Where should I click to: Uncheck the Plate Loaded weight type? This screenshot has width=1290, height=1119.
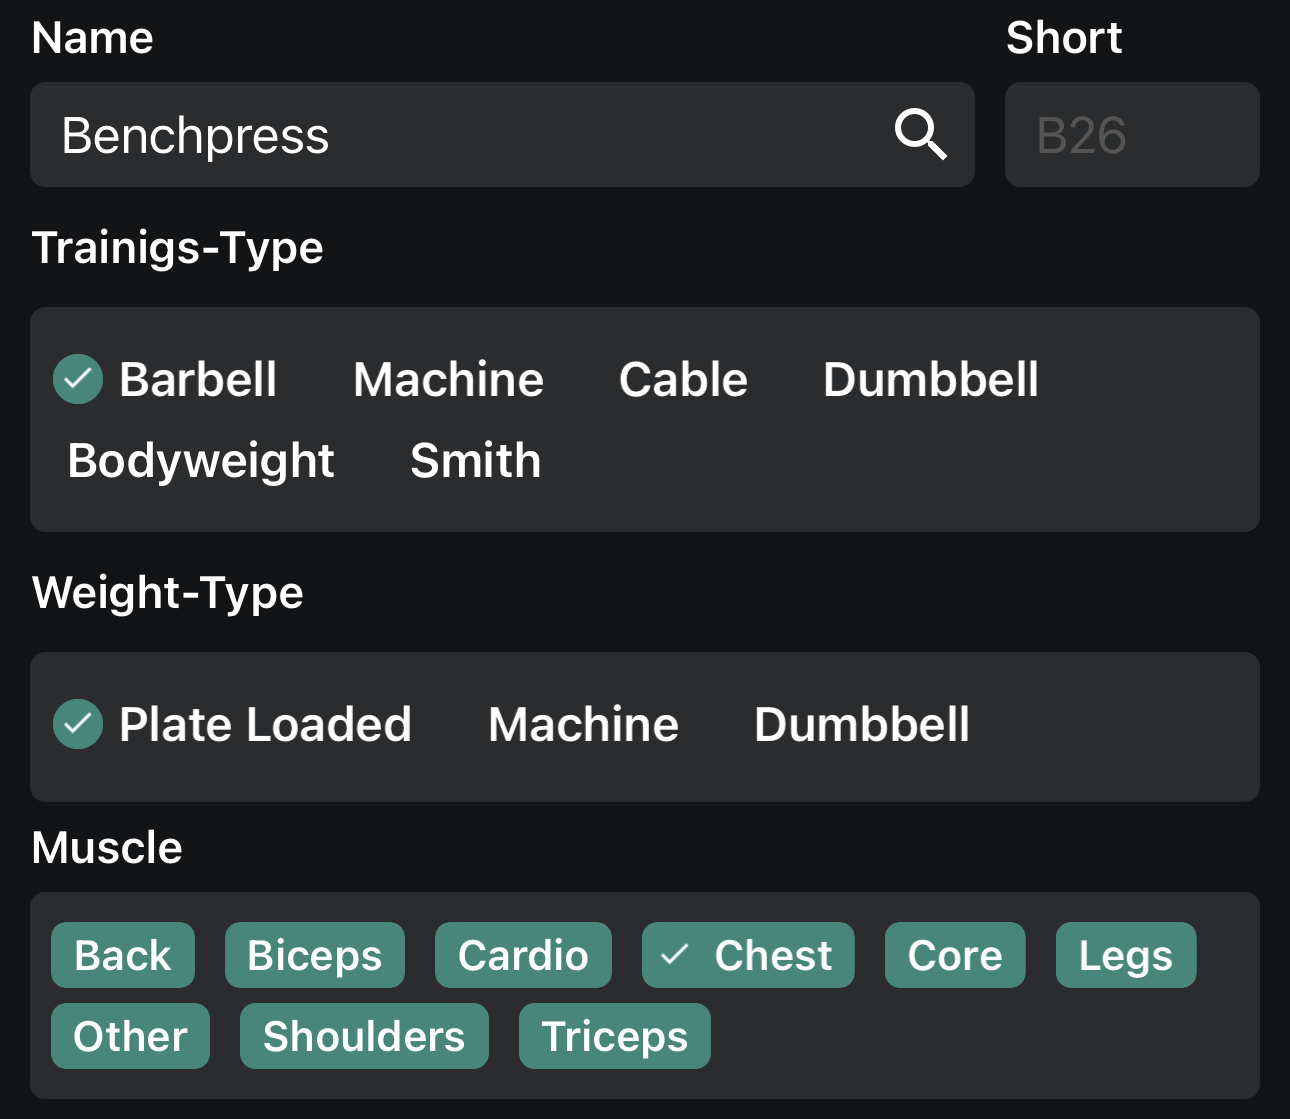pyautogui.click(x=232, y=724)
